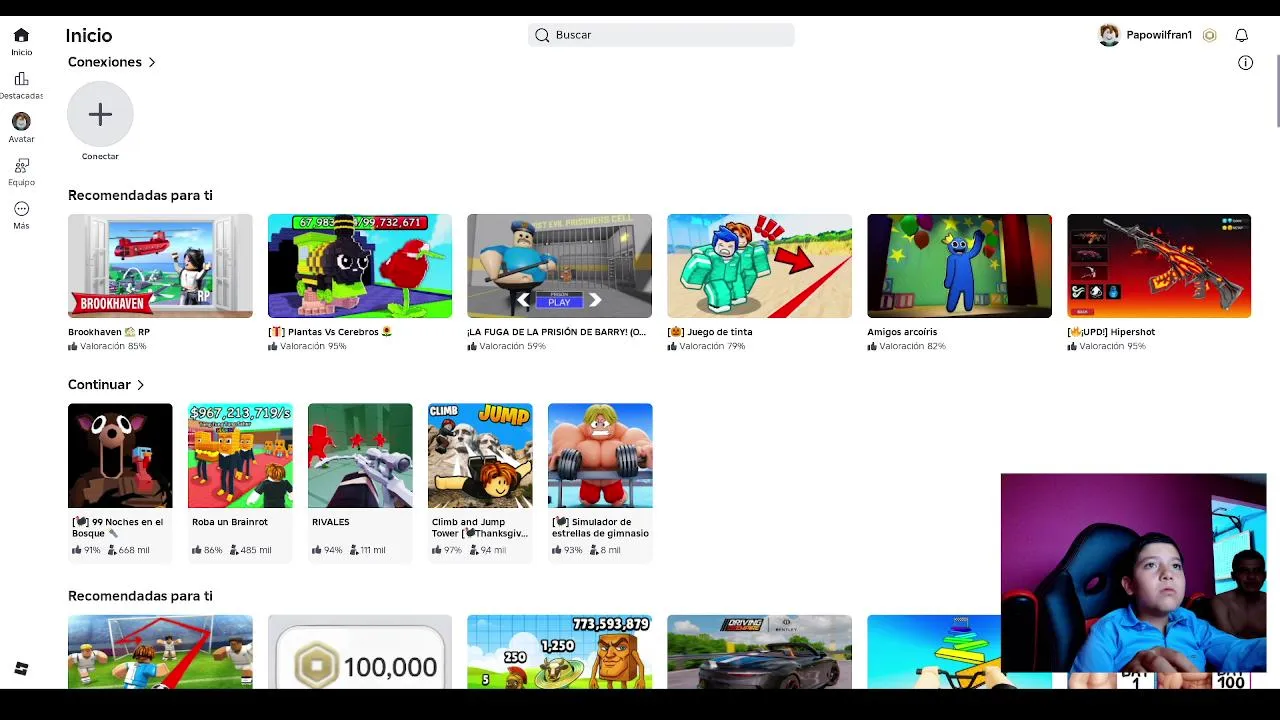Click the Hipershot title text

click(1111, 332)
